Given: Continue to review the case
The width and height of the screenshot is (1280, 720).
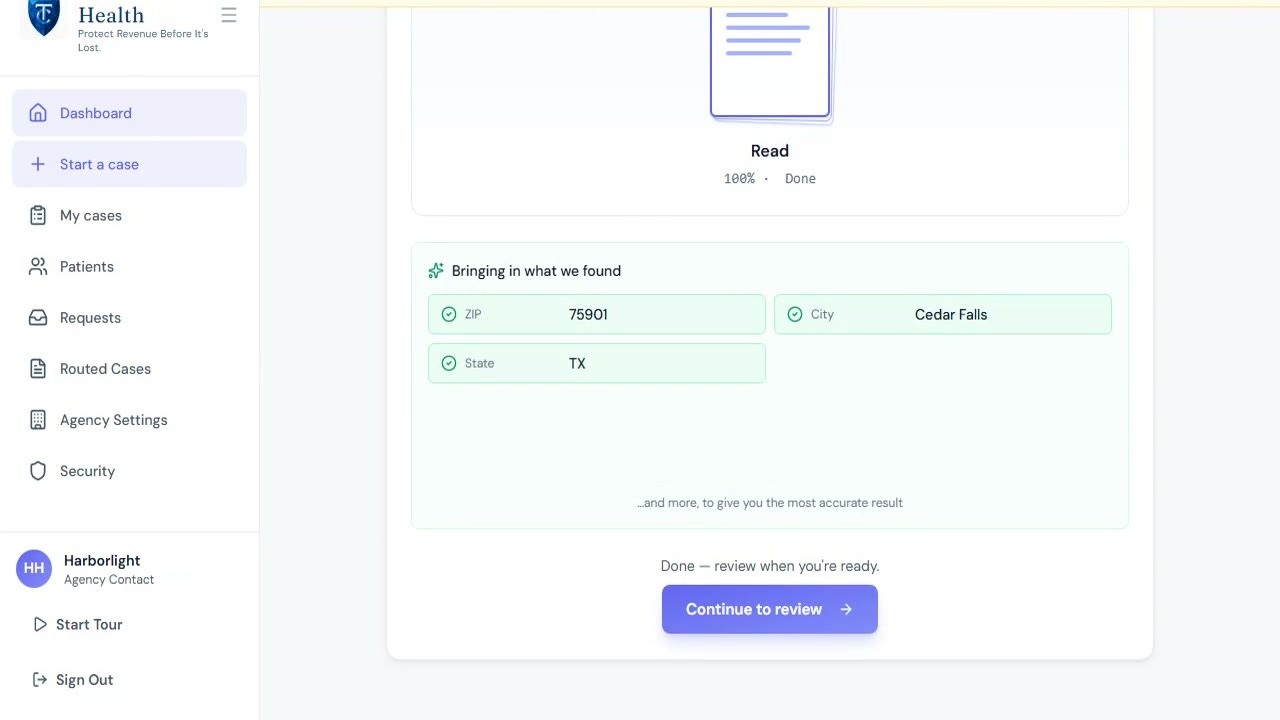Looking at the screenshot, I should [770, 609].
